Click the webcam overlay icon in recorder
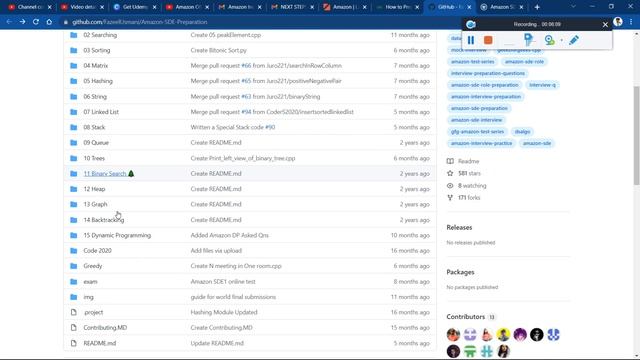640x360 pixels. [x=549, y=40]
